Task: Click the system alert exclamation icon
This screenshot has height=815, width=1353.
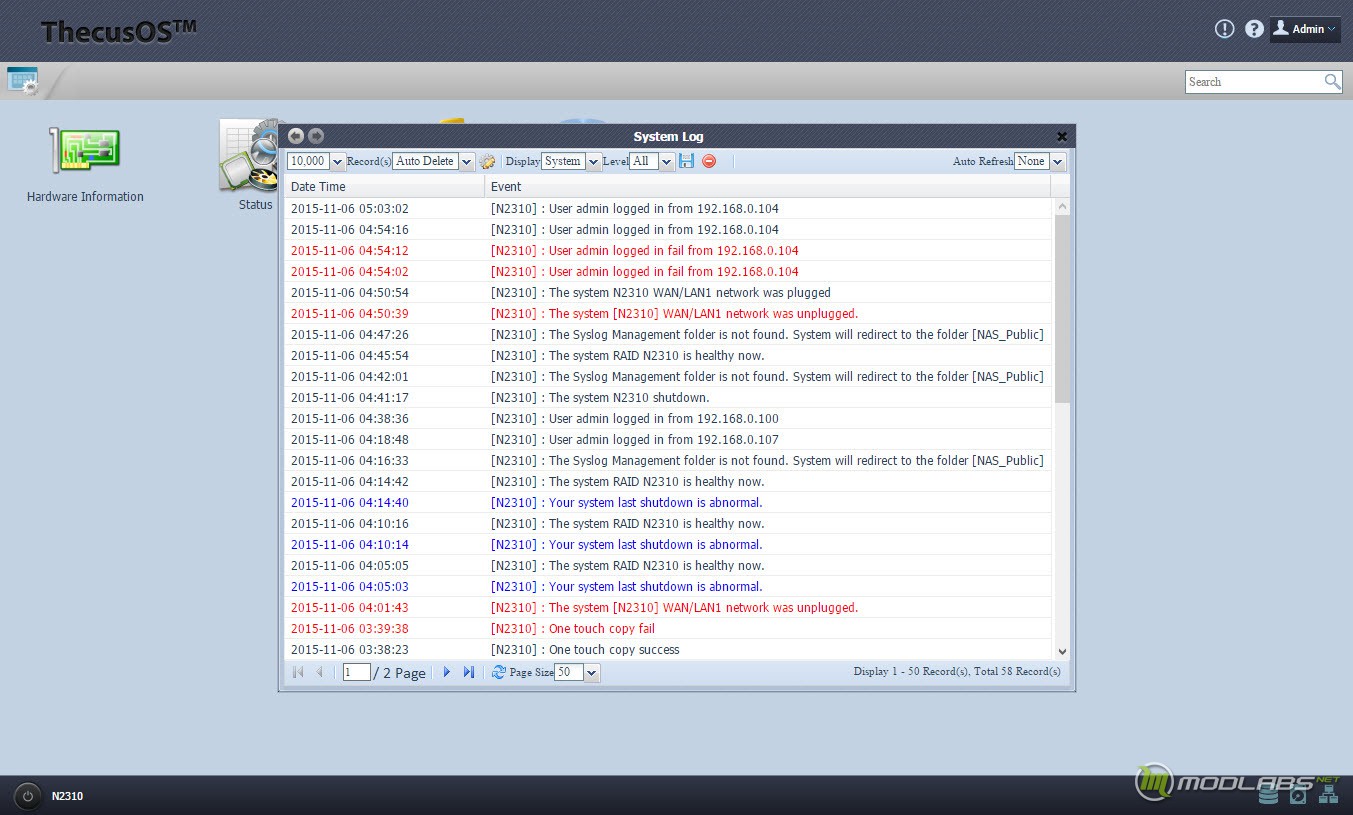Action: [x=1224, y=29]
